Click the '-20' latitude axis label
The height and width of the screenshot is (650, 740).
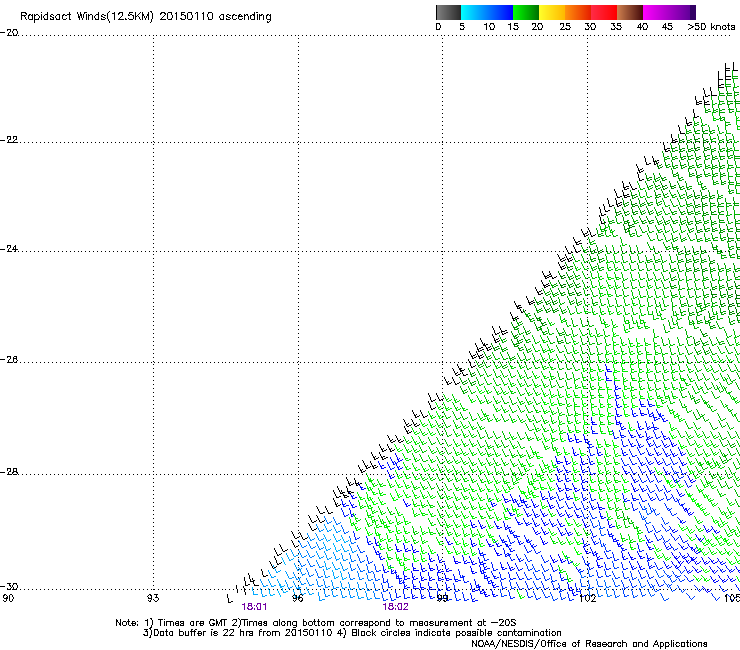click(x=9, y=33)
